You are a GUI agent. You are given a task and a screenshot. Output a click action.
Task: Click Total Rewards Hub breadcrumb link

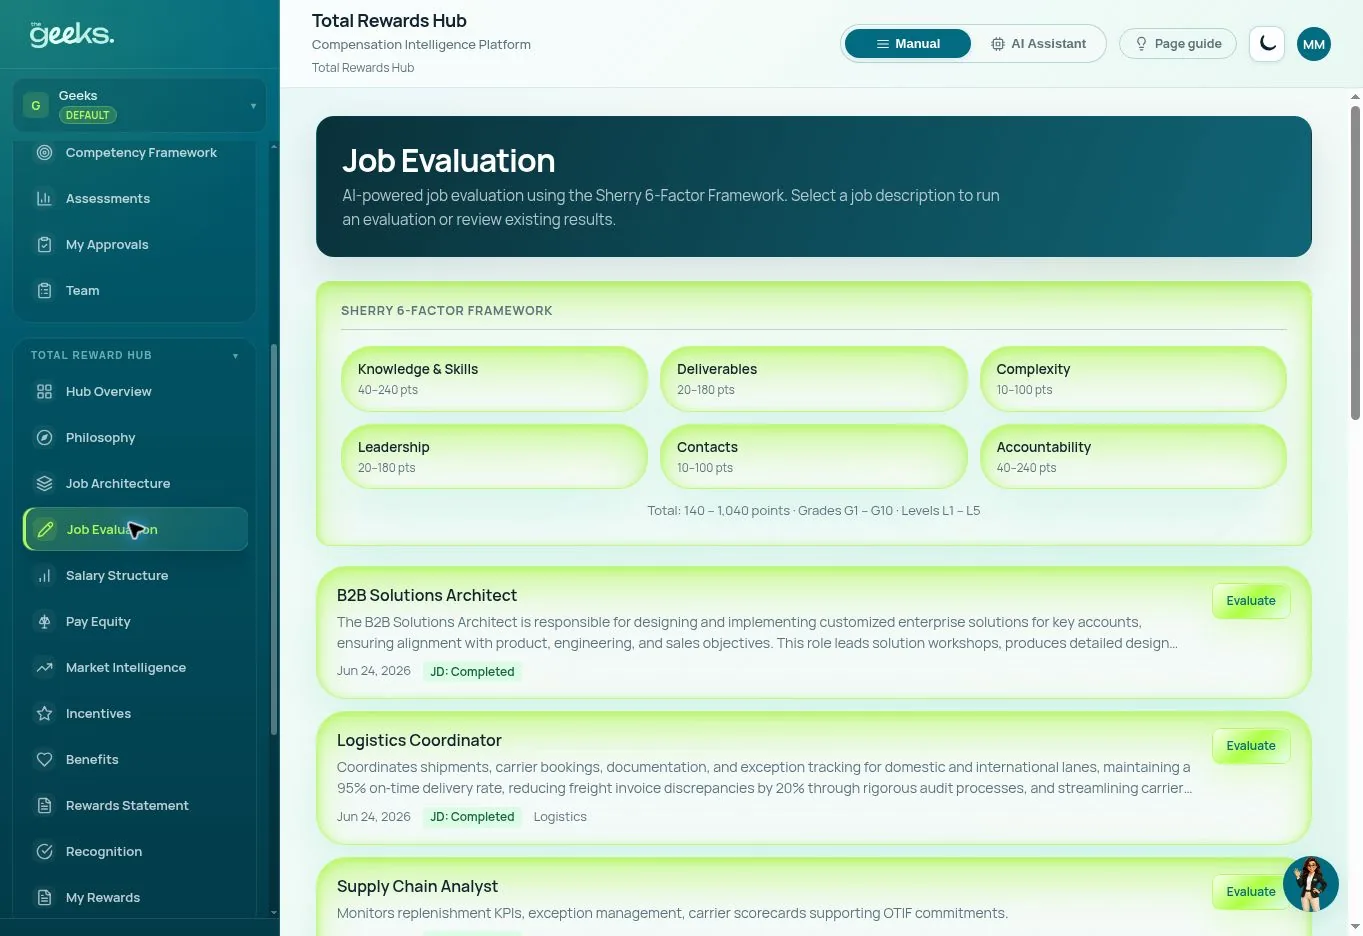pos(363,68)
